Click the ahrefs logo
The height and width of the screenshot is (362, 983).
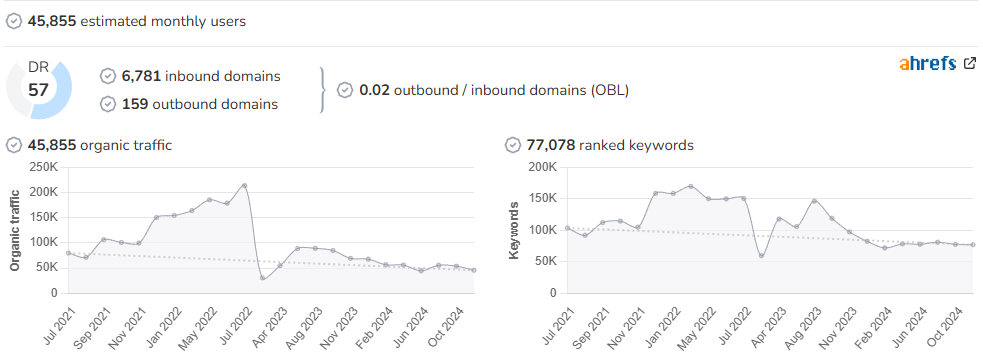tap(928, 63)
